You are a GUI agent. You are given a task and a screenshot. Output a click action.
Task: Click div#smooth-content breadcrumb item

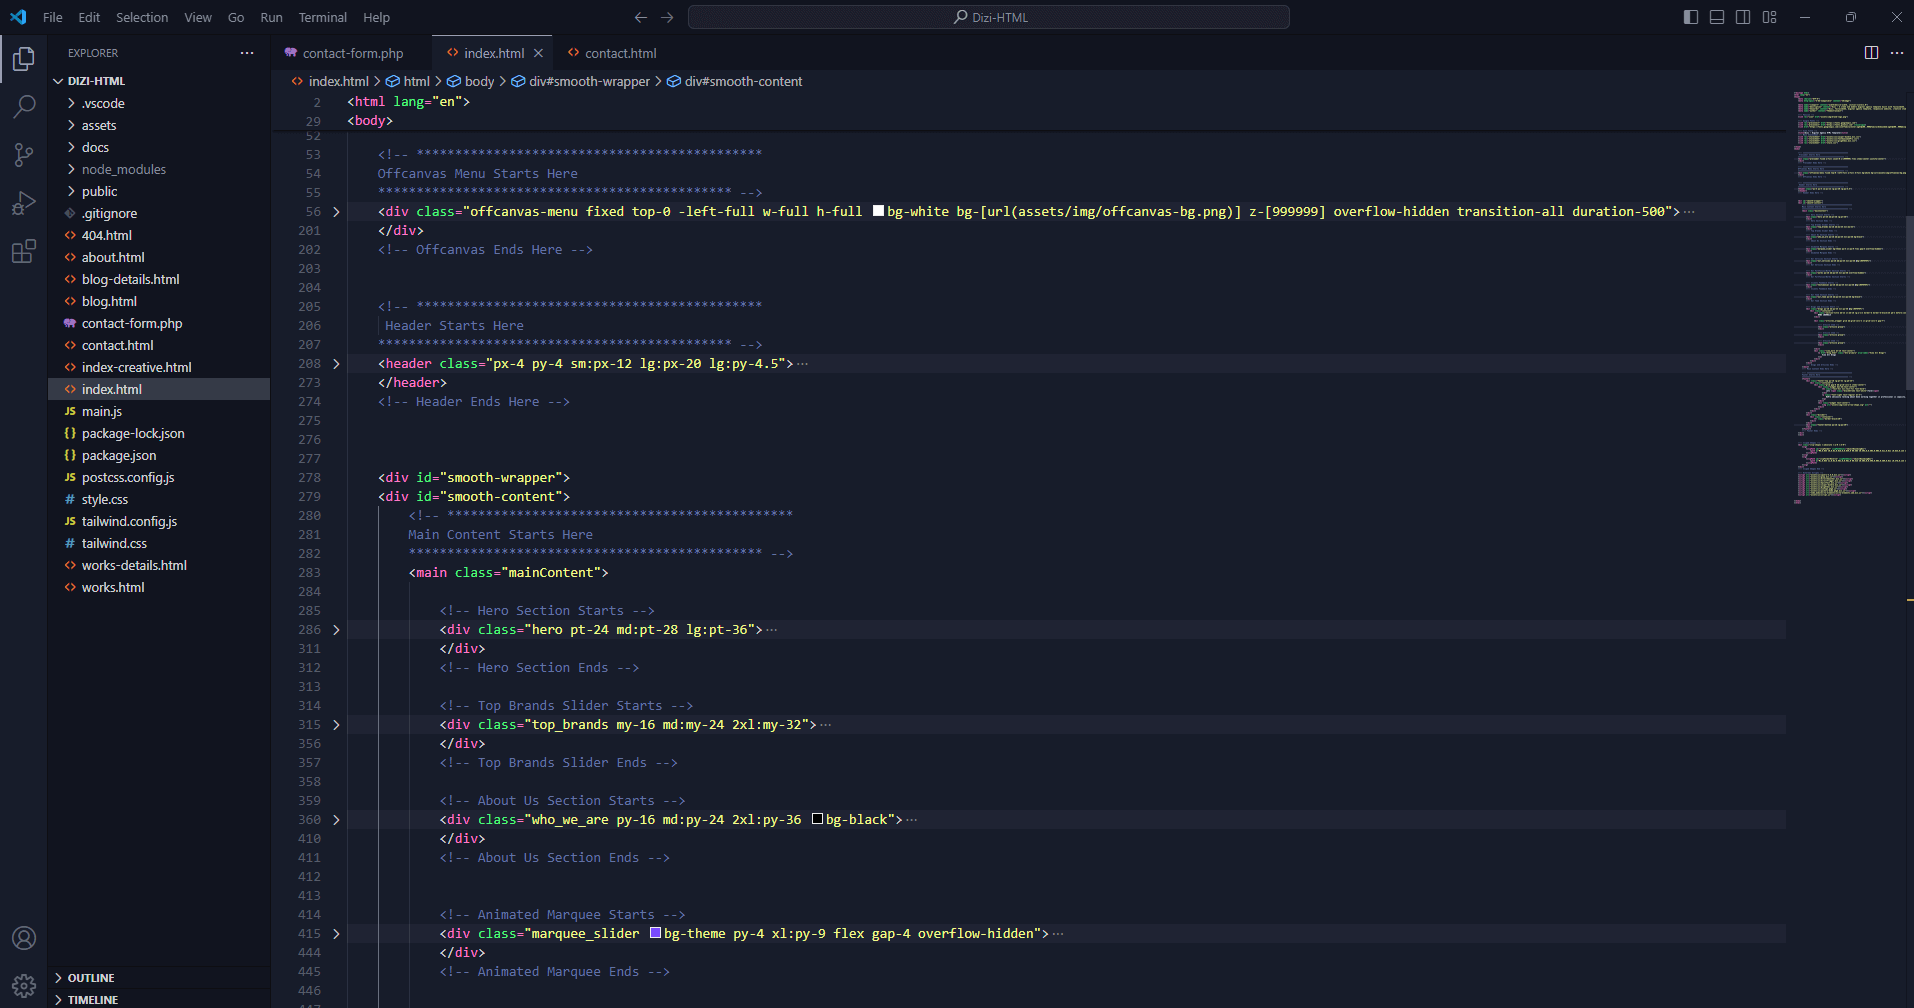(x=743, y=81)
